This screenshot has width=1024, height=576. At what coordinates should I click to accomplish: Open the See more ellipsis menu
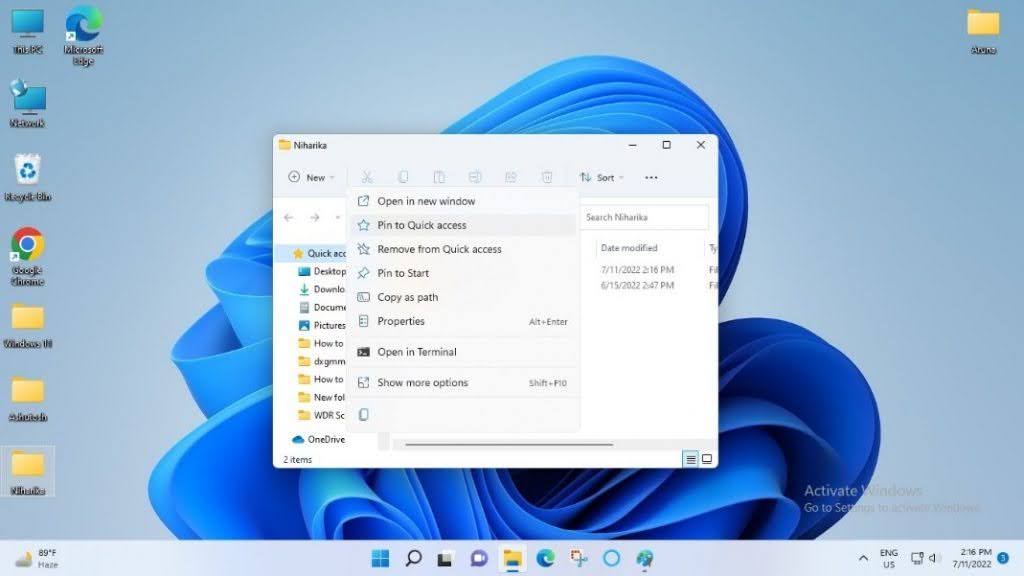(x=651, y=178)
